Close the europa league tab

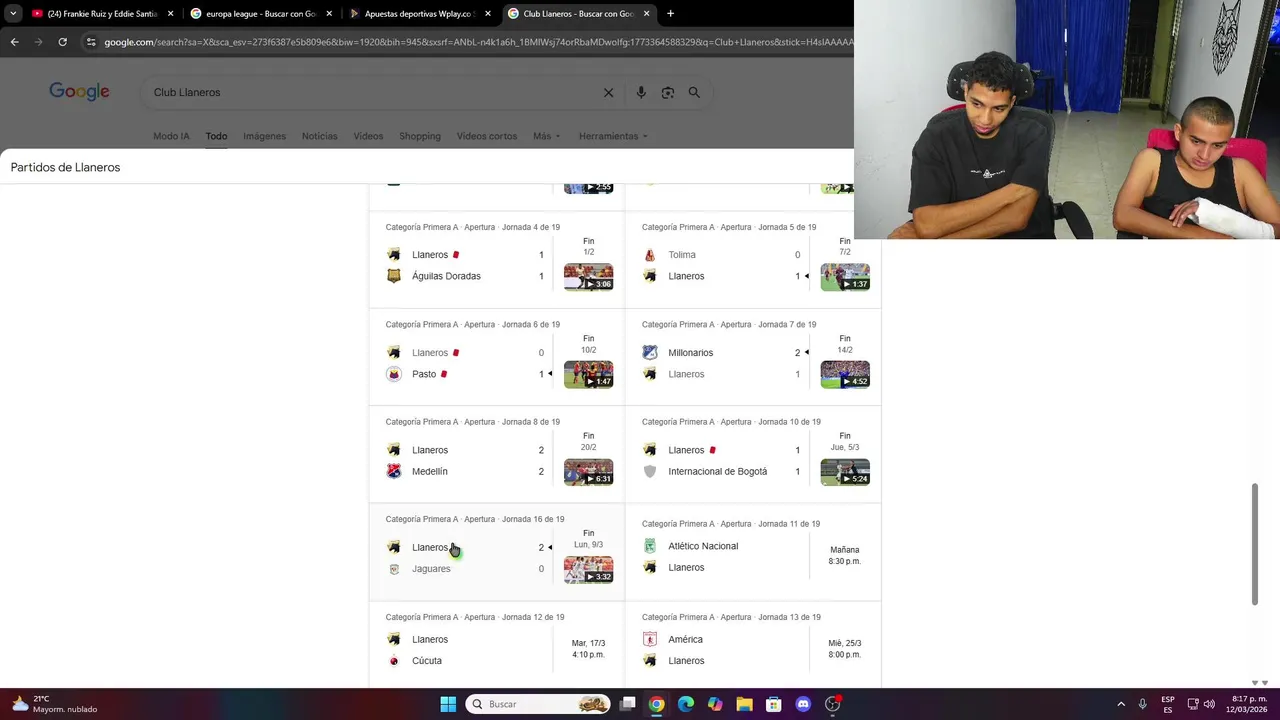pos(329,14)
